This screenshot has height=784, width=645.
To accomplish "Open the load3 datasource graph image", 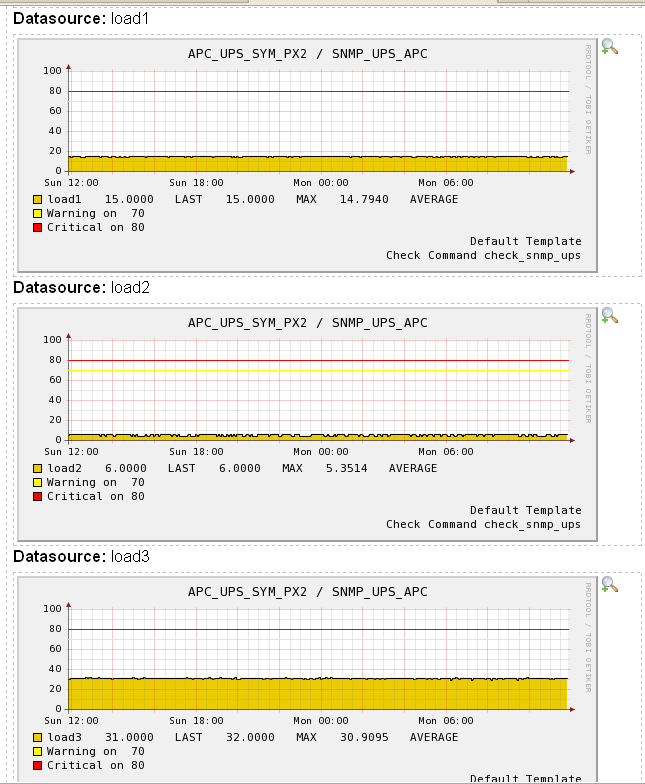I will (308, 680).
